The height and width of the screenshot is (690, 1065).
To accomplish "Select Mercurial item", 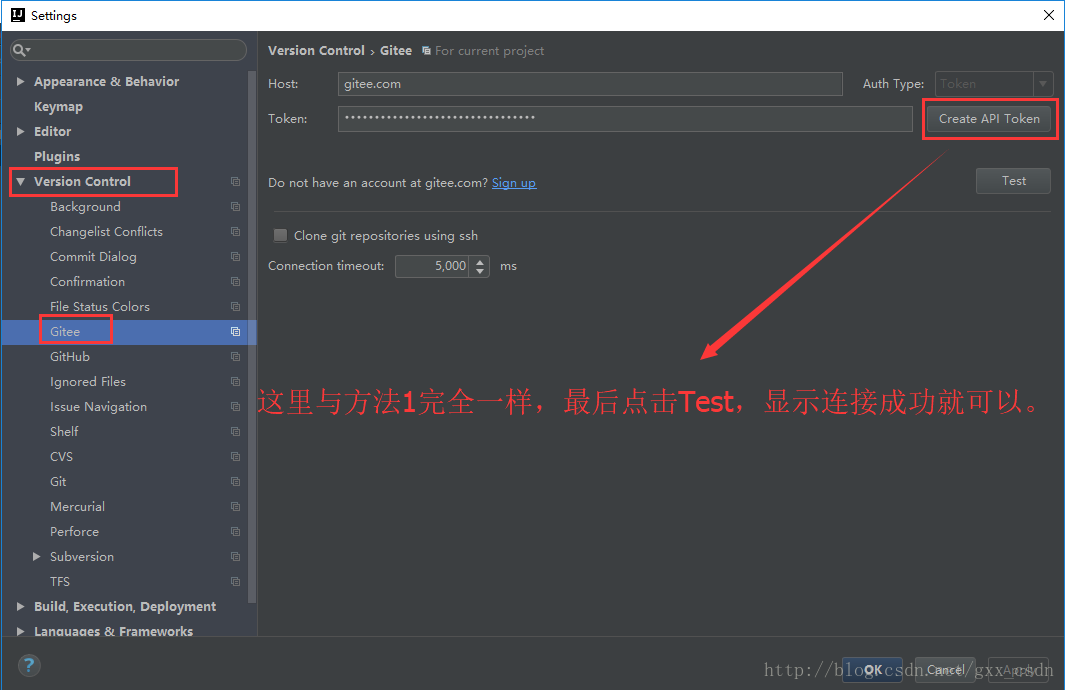I will click(77, 507).
